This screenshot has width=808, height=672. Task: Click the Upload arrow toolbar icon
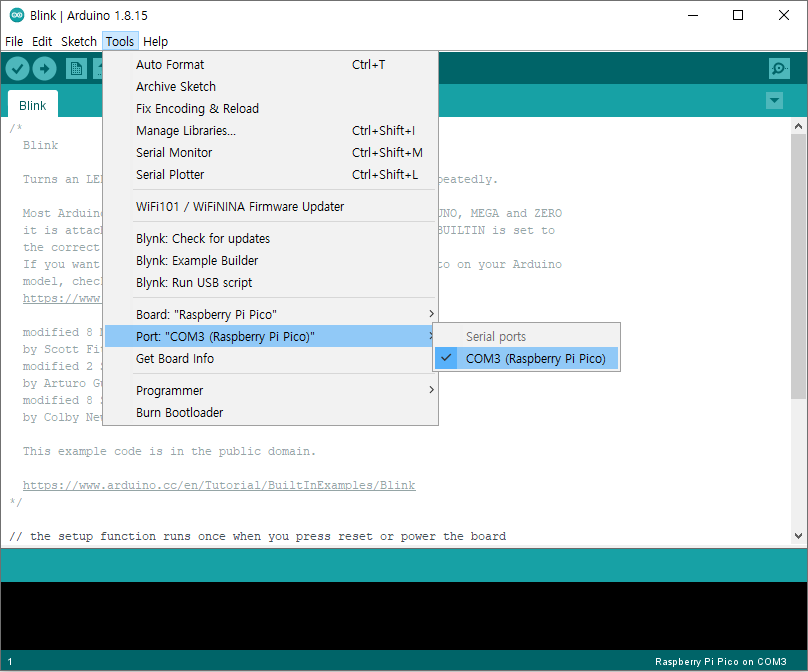pos(44,68)
